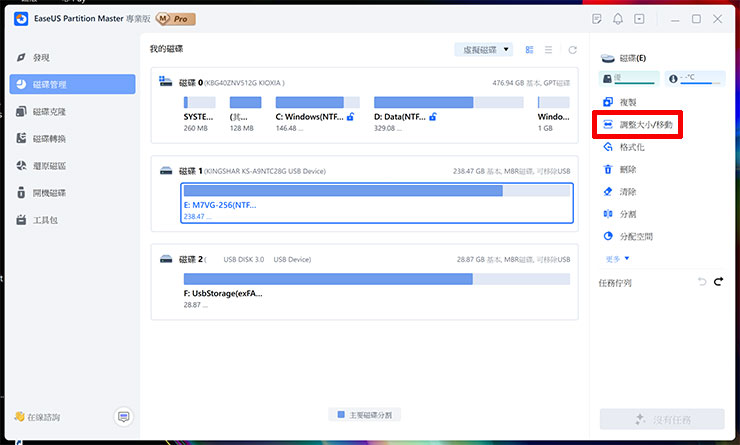Viewport: 740px width, 445px height.
Task: Open the disk health status indicator
Action: [629, 78]
